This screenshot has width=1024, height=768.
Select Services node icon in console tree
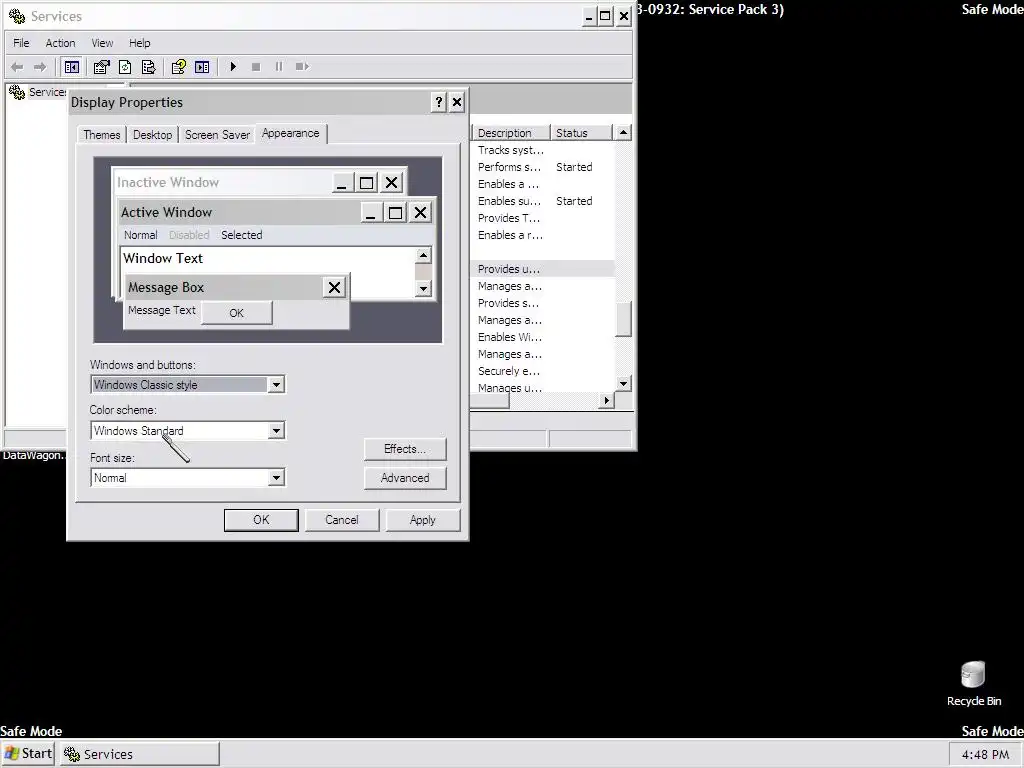(x=17, y=92)
